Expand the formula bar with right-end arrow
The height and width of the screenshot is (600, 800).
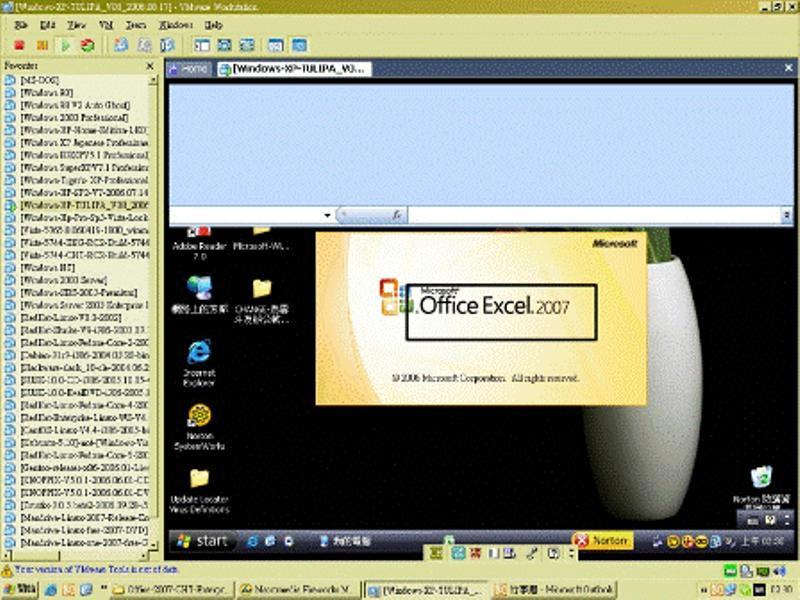786,215
